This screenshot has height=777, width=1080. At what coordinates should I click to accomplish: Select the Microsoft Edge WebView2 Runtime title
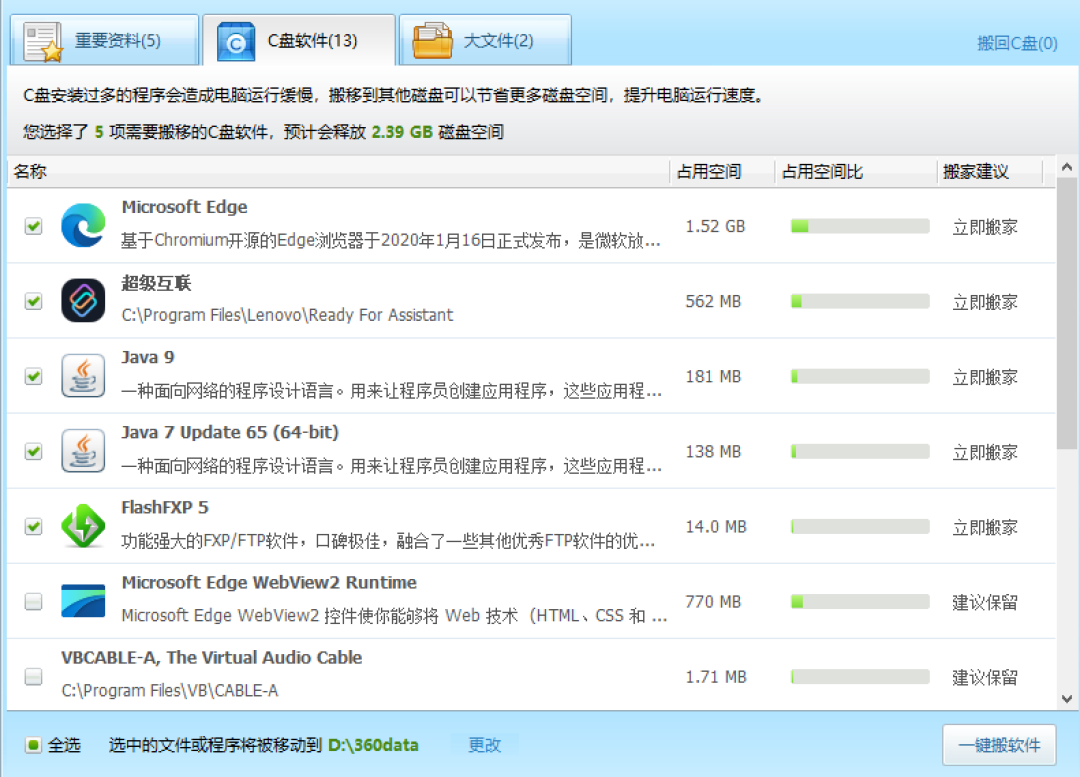click(269, 582)
